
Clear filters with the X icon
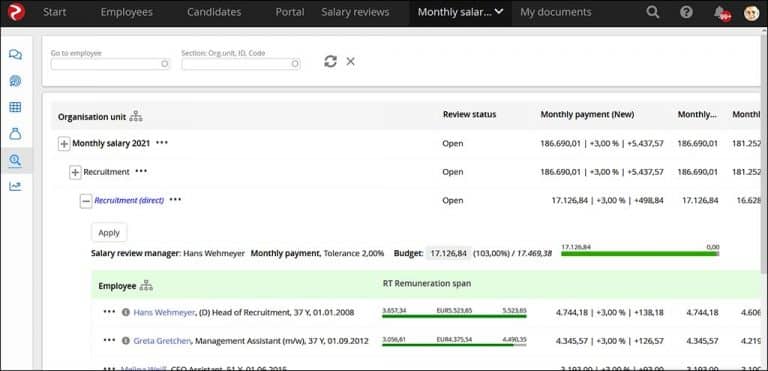pyautogui.click(x=351, y=61)
